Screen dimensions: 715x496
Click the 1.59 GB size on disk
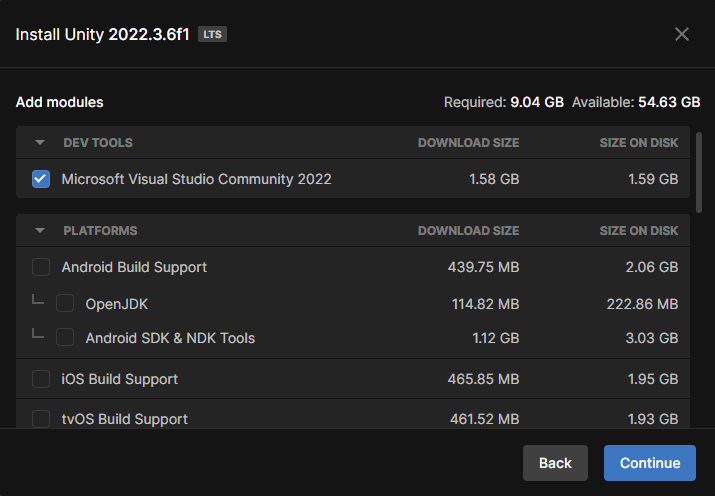pos(653,179)
